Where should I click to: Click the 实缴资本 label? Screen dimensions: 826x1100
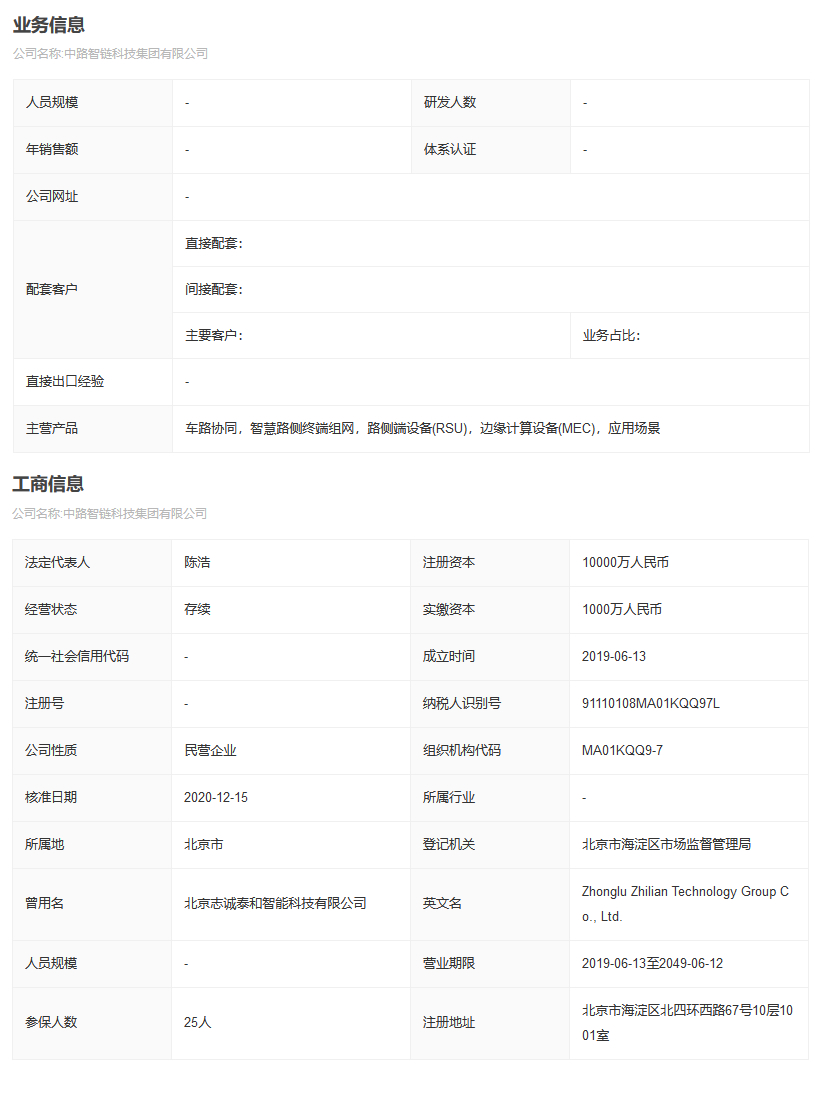tap(449, 610)
